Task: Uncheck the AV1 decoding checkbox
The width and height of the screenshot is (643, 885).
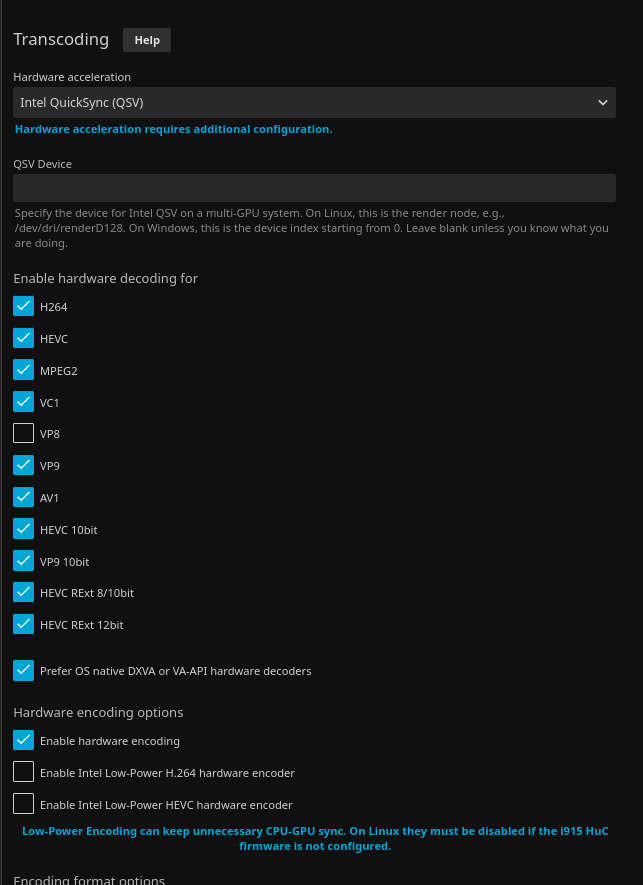Action: coord(24,497)
